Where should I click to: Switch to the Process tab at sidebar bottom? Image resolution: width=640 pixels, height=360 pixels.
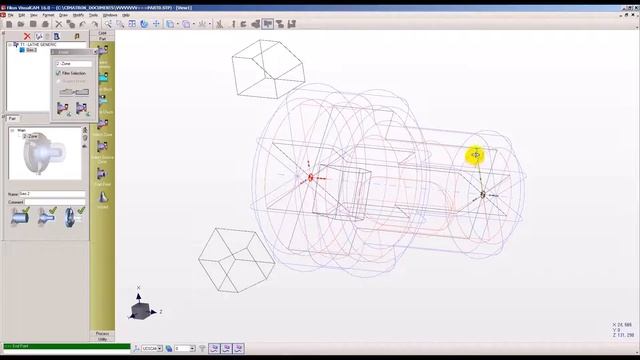102,334
